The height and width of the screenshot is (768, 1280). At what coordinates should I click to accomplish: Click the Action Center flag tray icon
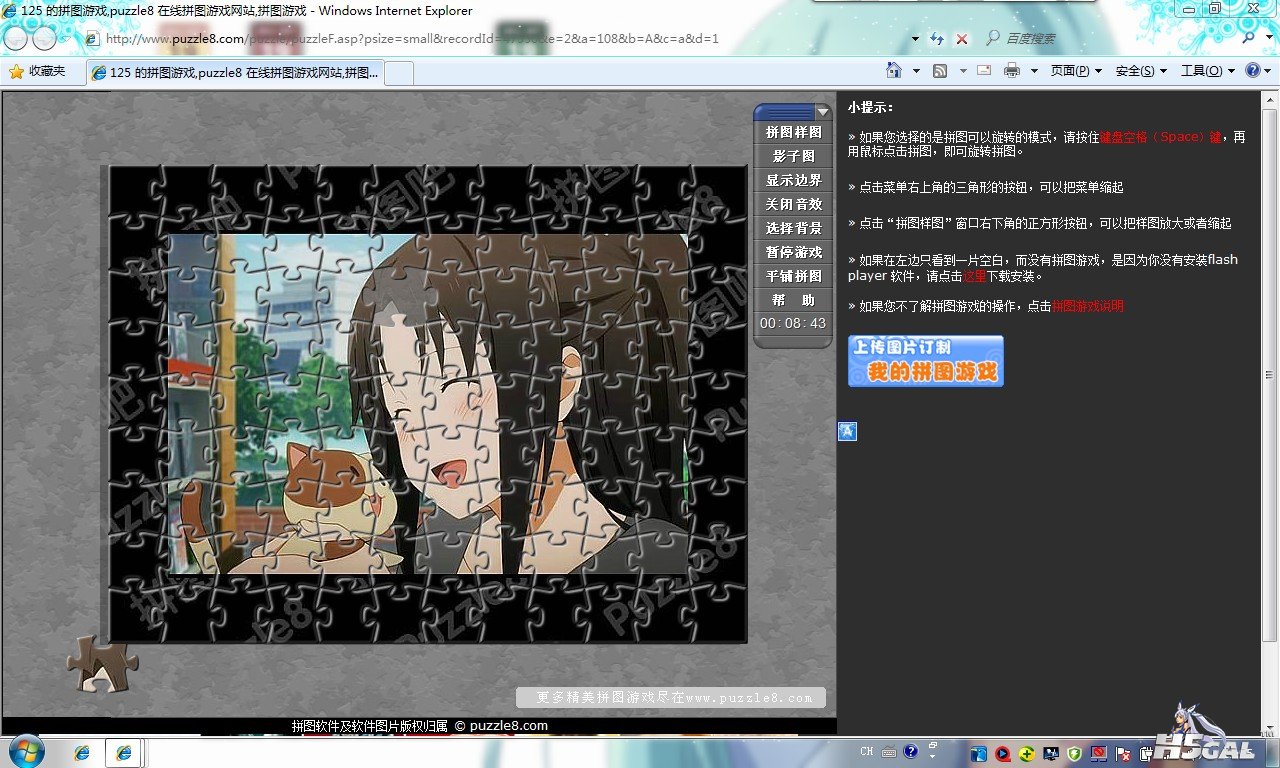pyautogui.click(x=1123, y=753)
